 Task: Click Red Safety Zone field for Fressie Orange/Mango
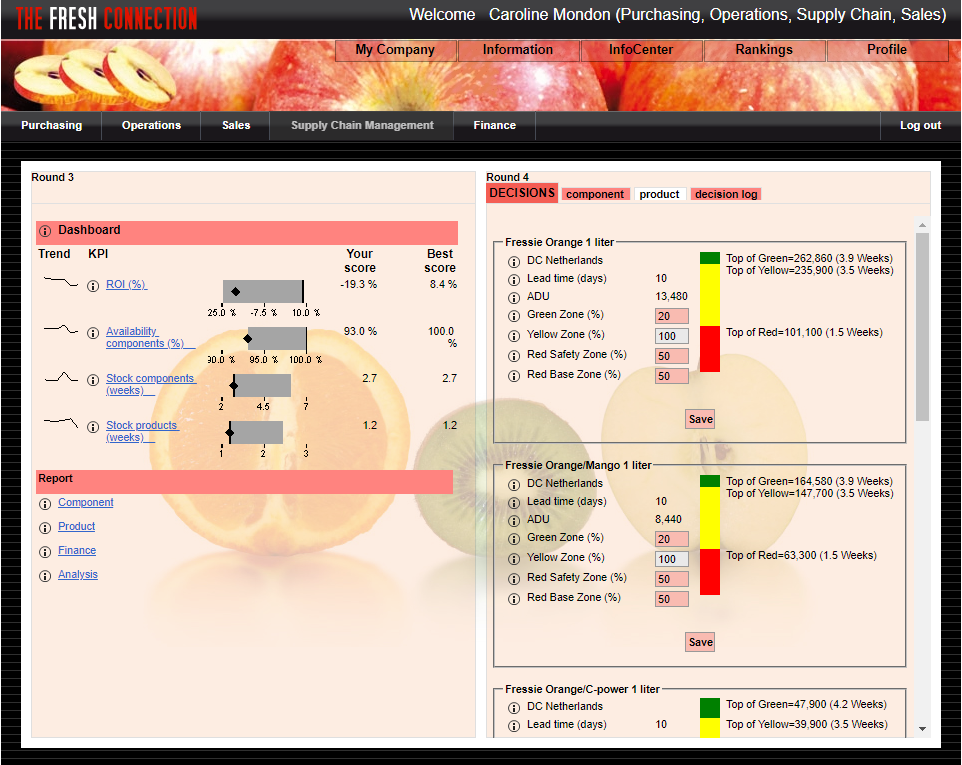(672, 579)
